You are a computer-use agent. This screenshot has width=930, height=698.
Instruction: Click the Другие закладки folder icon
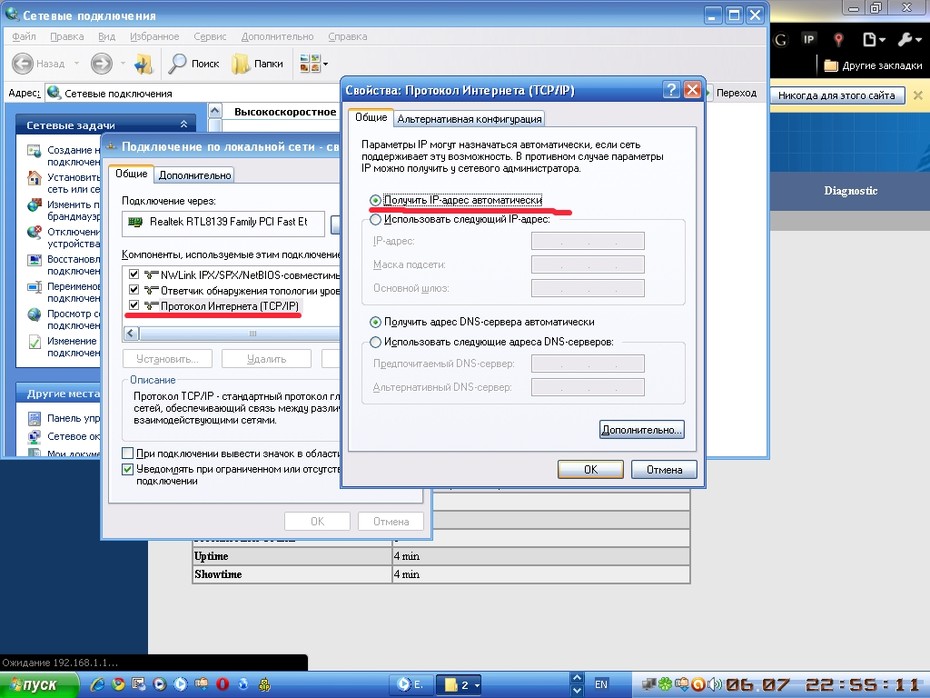(x=831, y=65)
